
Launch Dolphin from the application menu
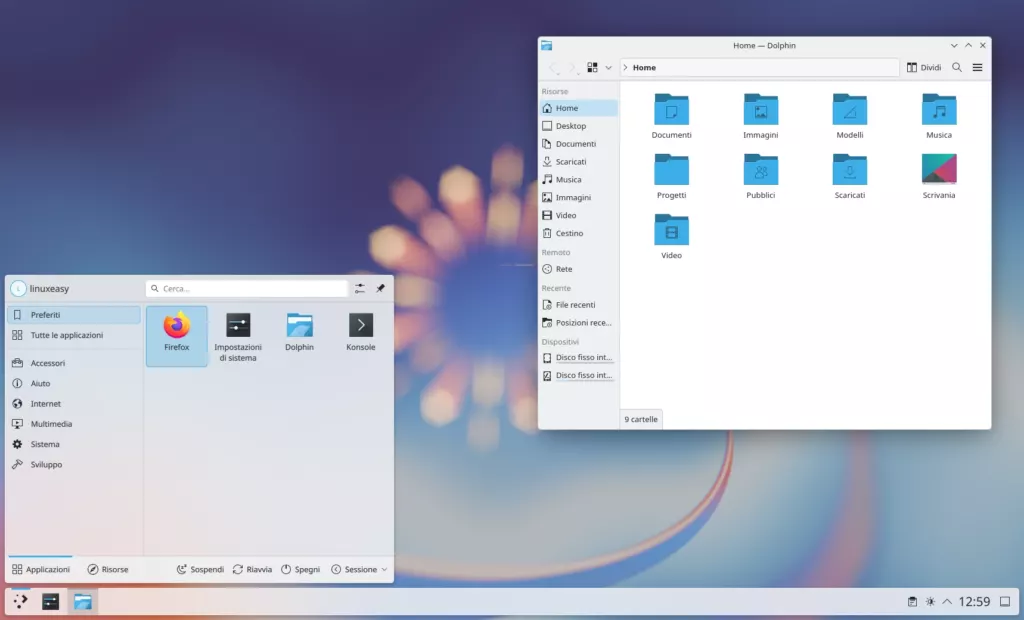[299, 333]
